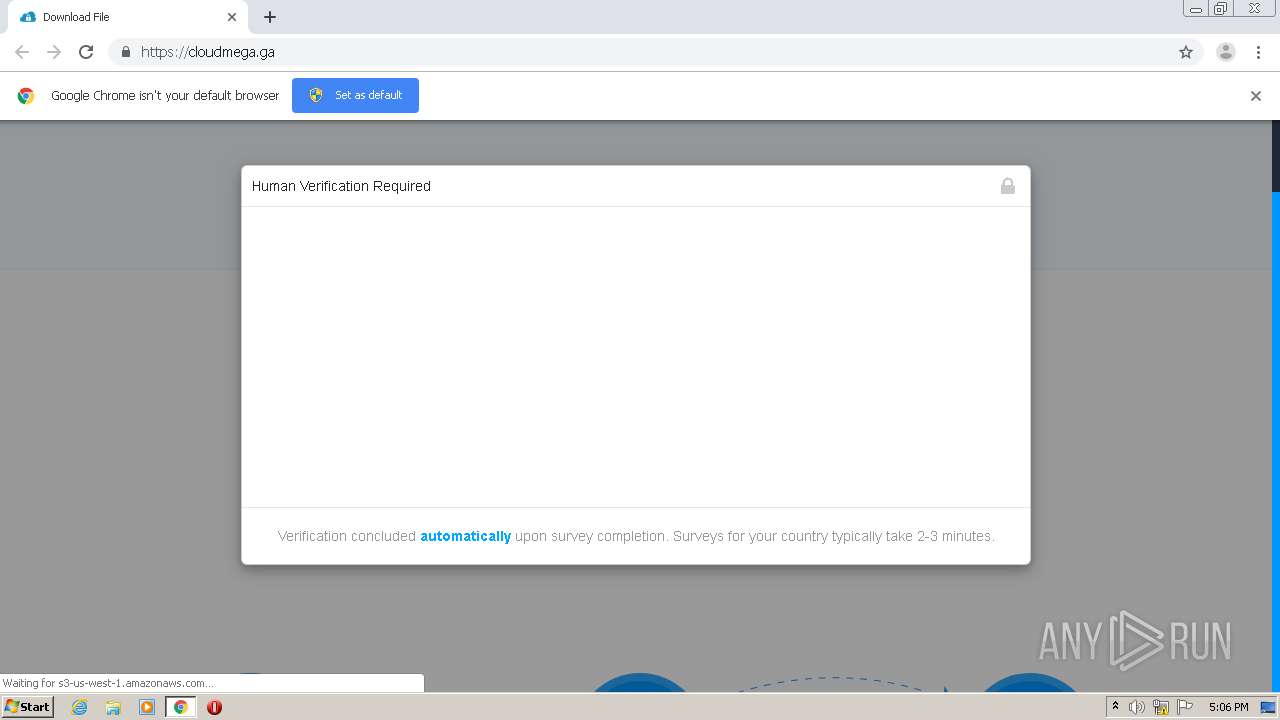Open Windows Media Player taskbar icon
Image resolution: width=1280 pixels, height=720 pixels.
(147, 707)
